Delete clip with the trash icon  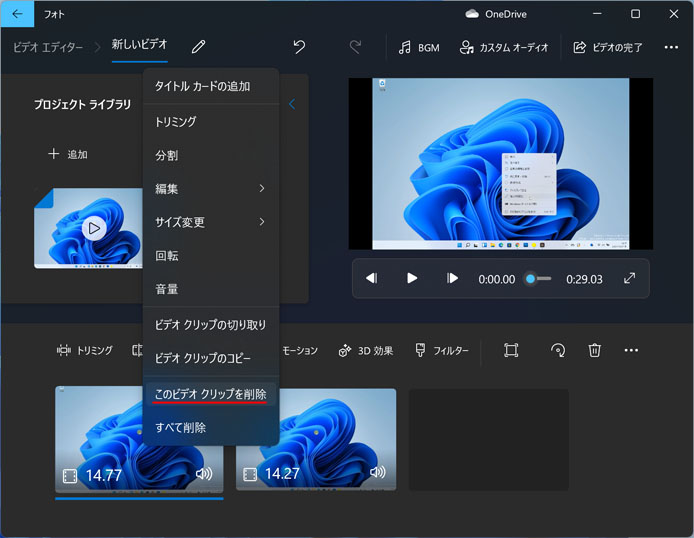[594, 350]
